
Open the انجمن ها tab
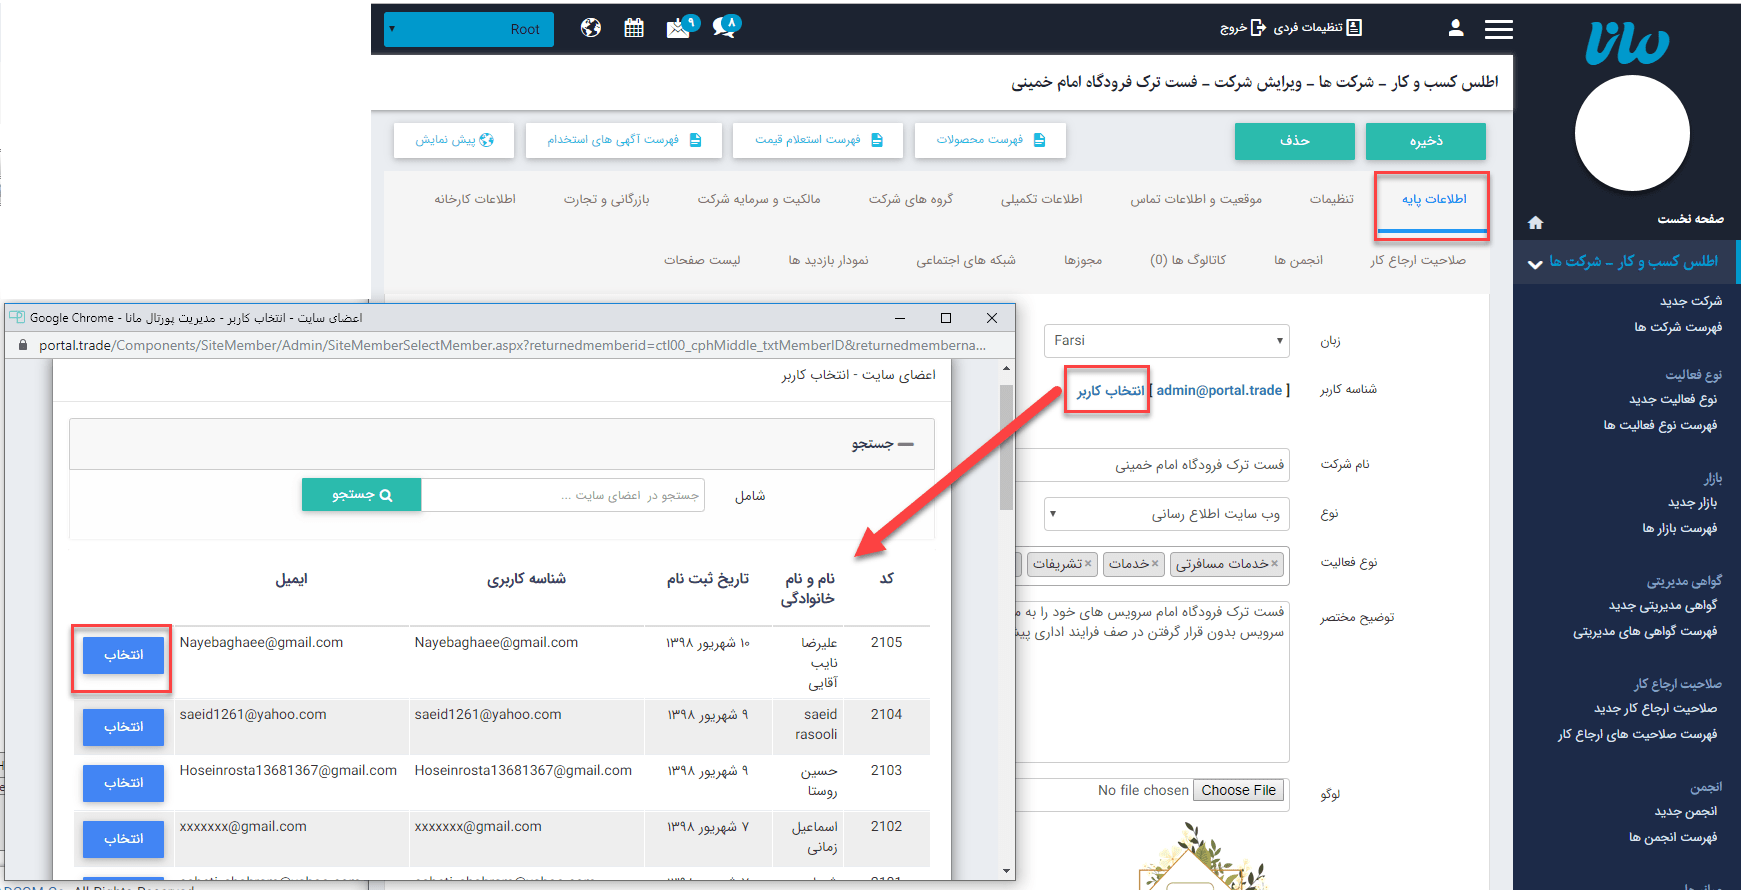[1298, 260]
